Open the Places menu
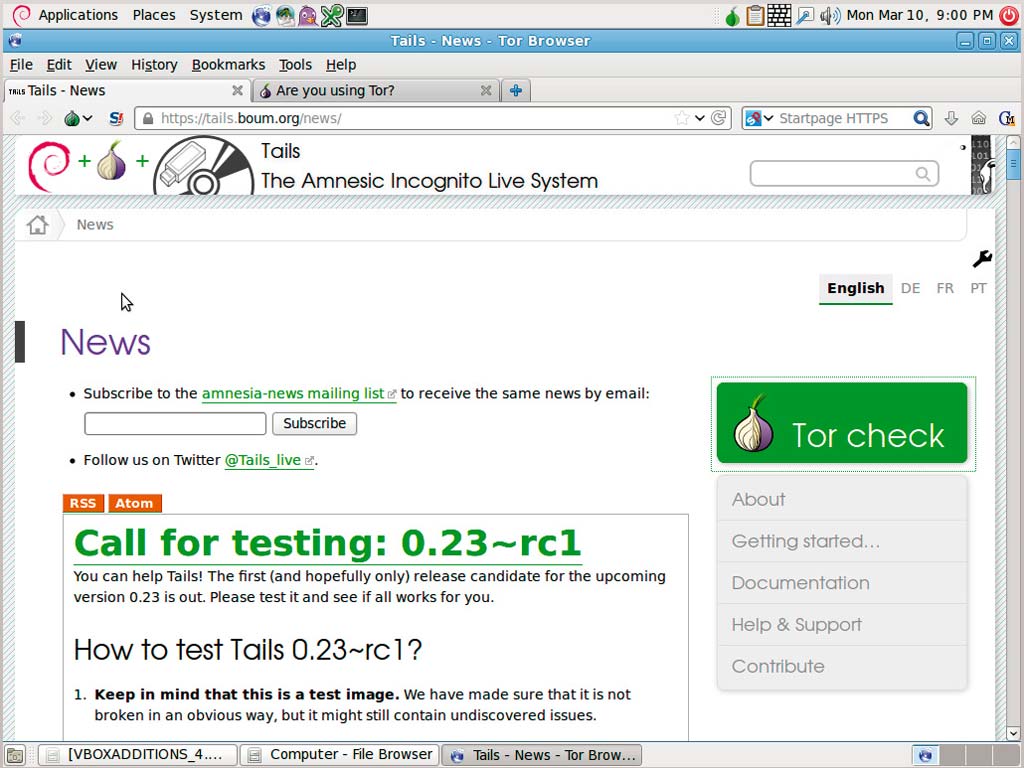The width and height of the screenshot is (1024, 768). [154, 15]
